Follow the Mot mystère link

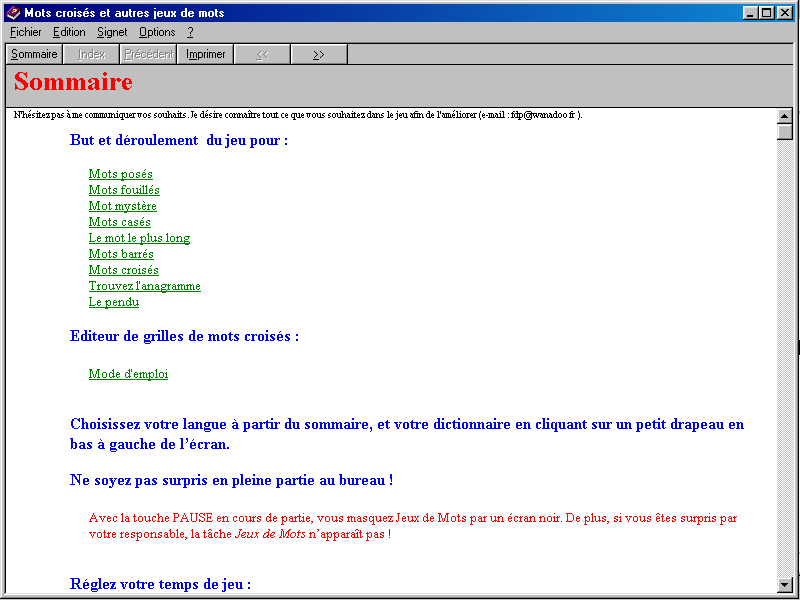coord(122,206)
